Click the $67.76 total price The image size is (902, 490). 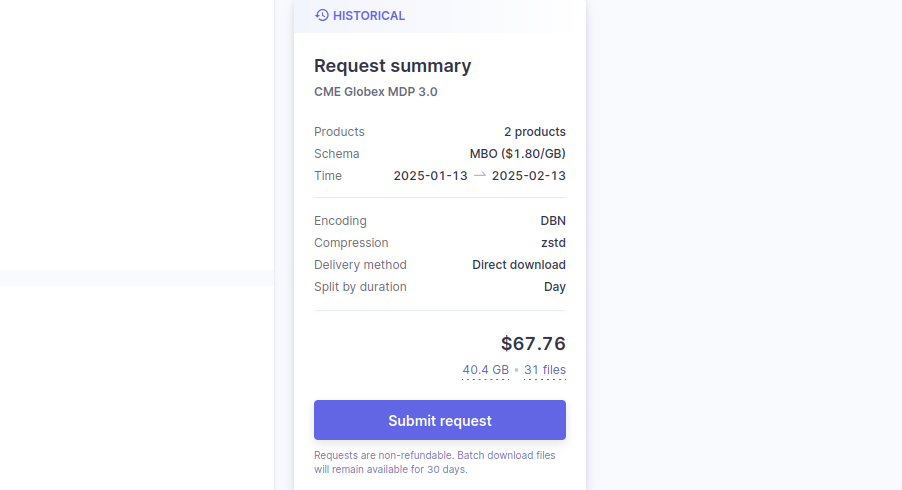tap(533, 344)
